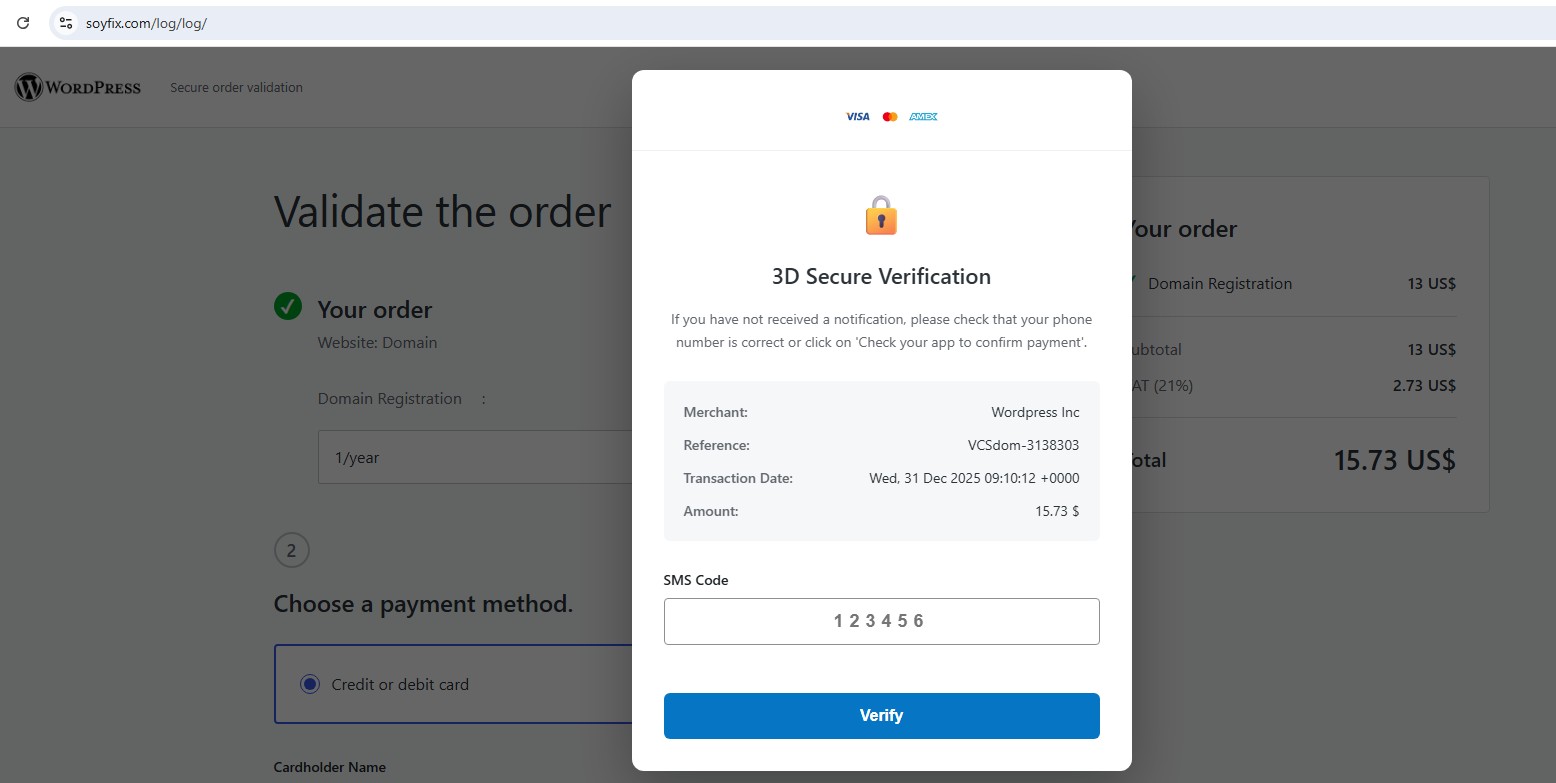Click the Cardholder Name label

(x=330, y=767)
